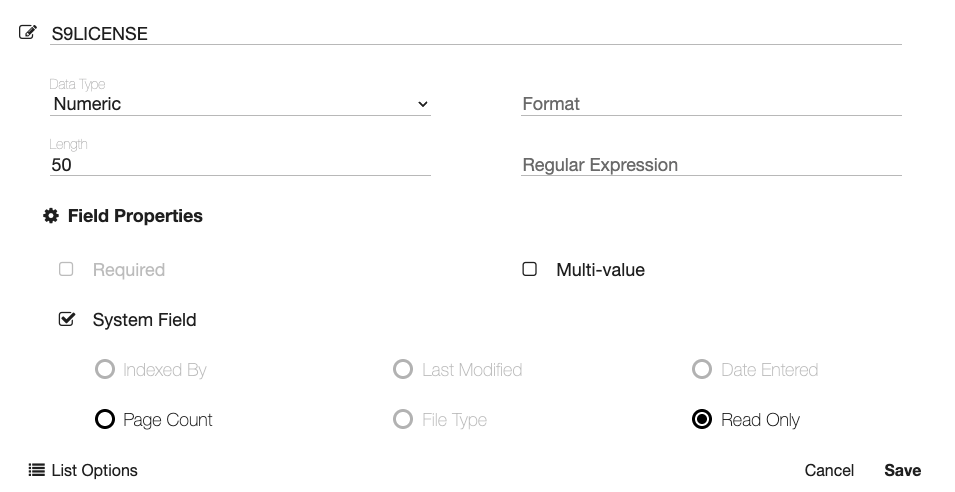Select the Last Modified radio option
Viewport: 955px width, 492px height.
[403, 370]
